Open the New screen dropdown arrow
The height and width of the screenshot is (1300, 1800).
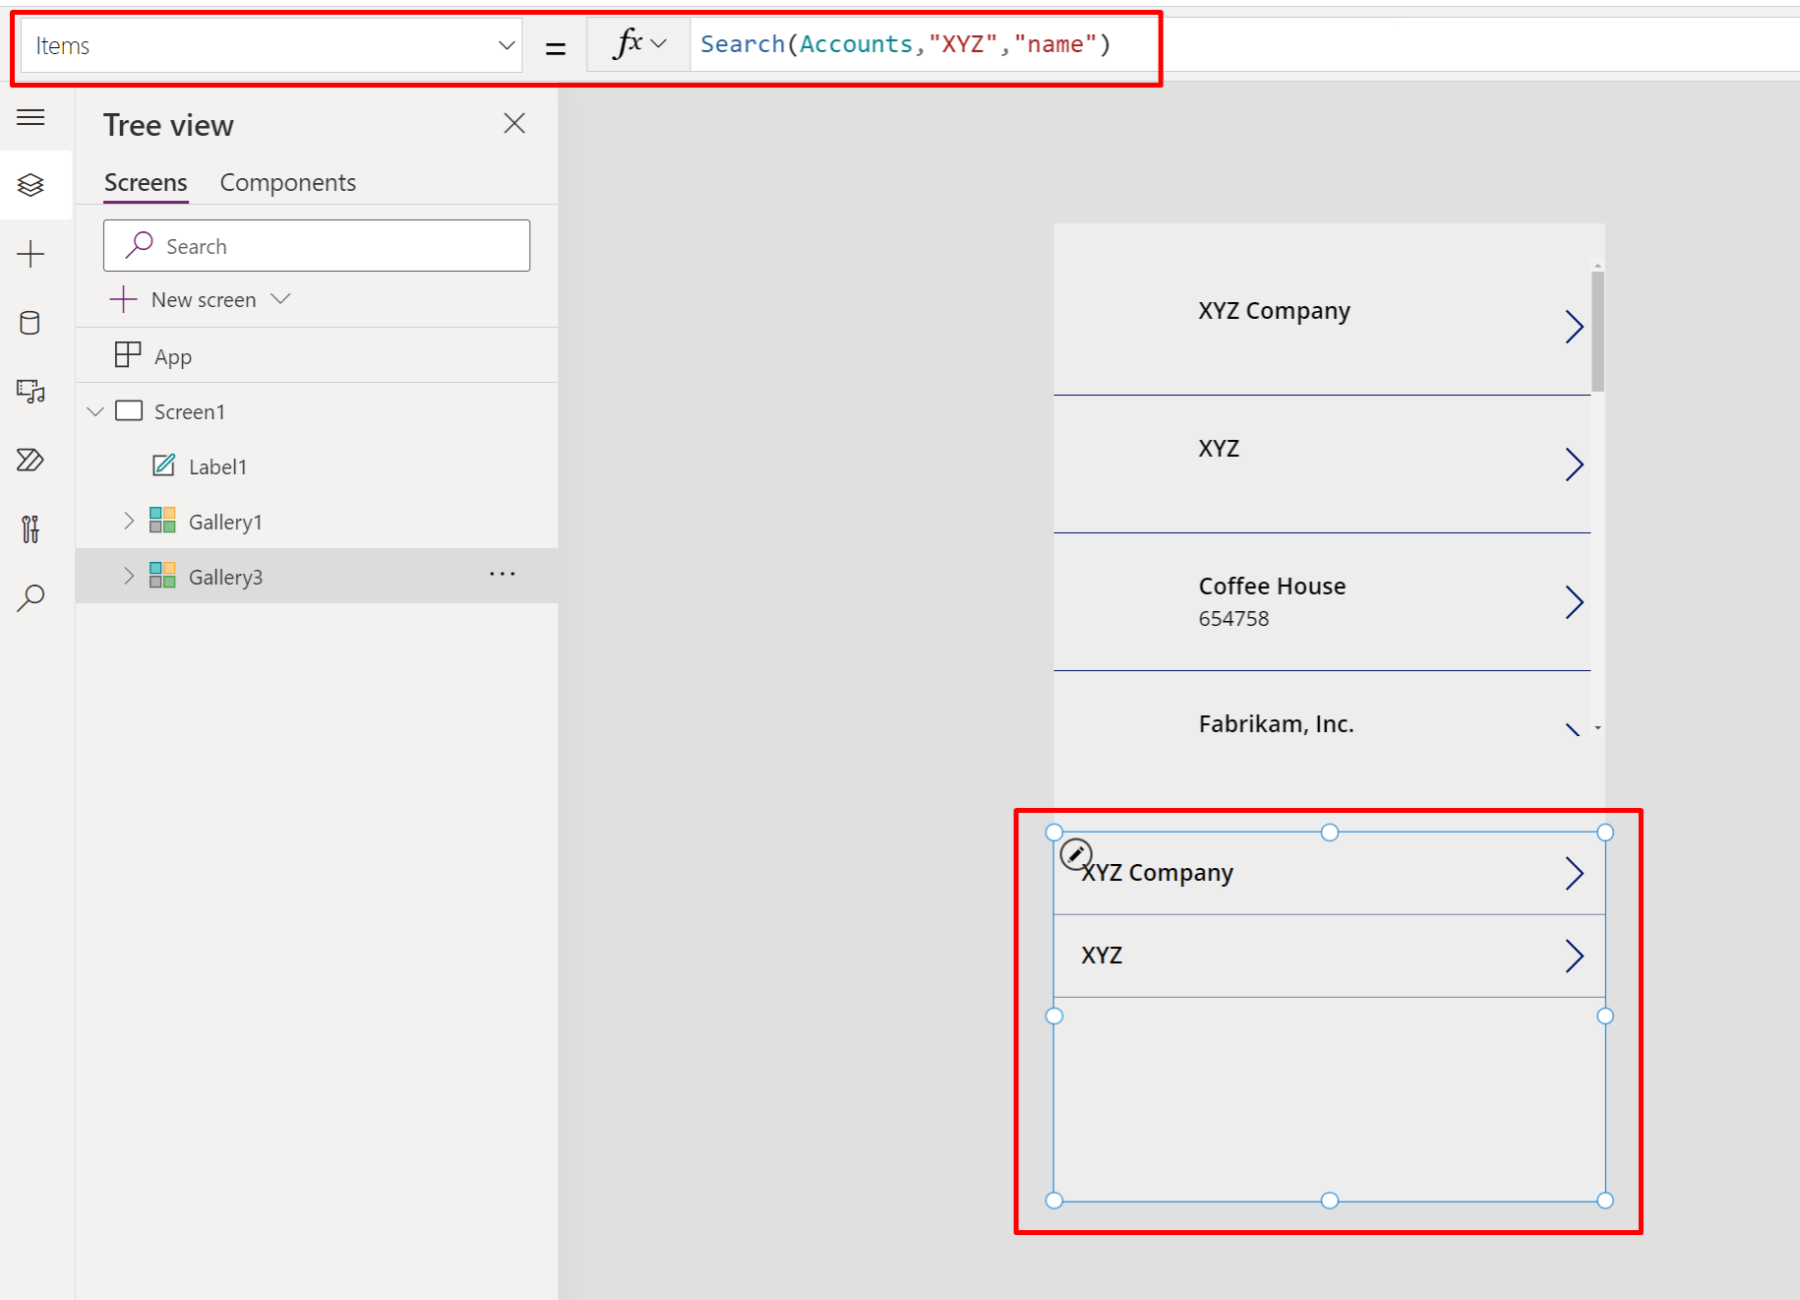(x=281, y=298)
